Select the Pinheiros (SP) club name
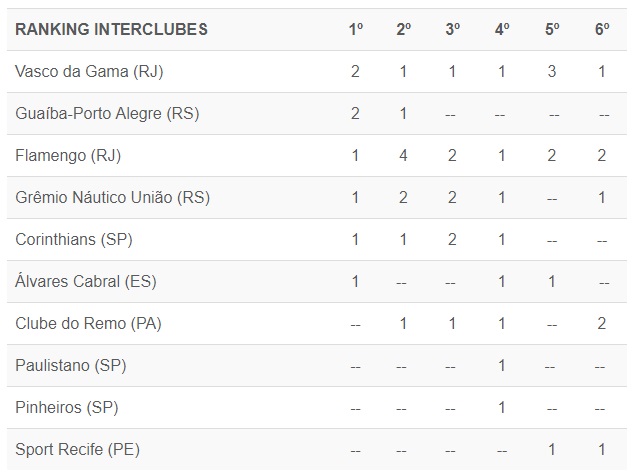 coord(67,408)
